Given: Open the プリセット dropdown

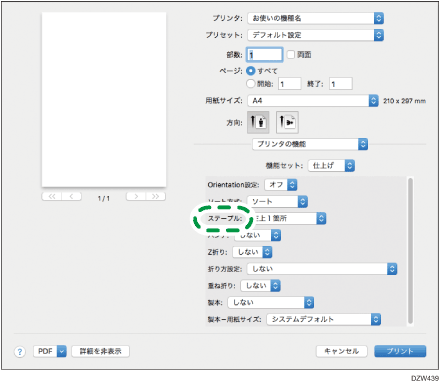Looking at the screenshot, I should (x=315, y=35).
